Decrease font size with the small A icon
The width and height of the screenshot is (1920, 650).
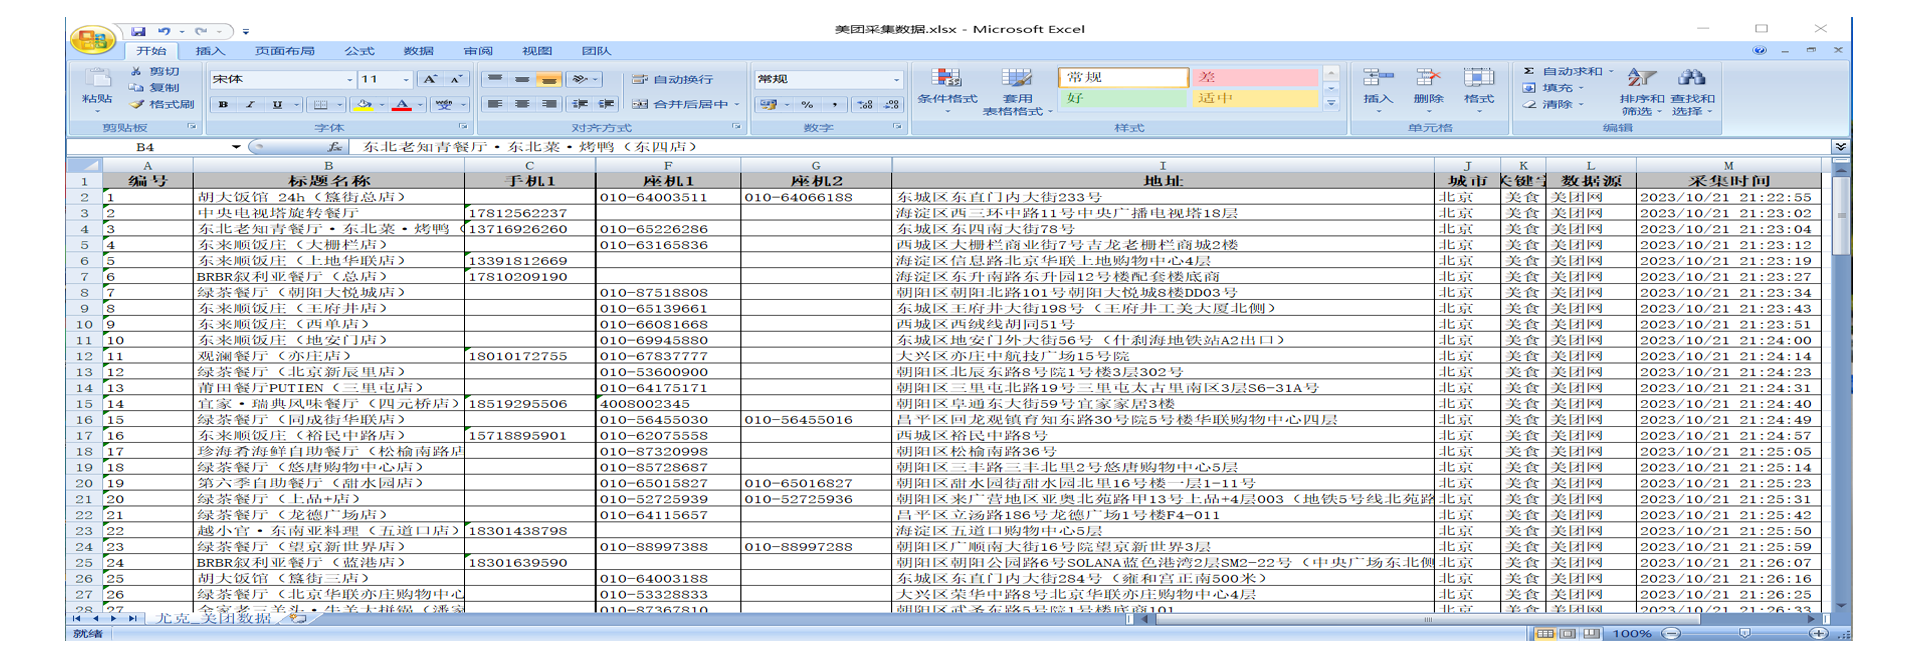[x=455, y=79]
